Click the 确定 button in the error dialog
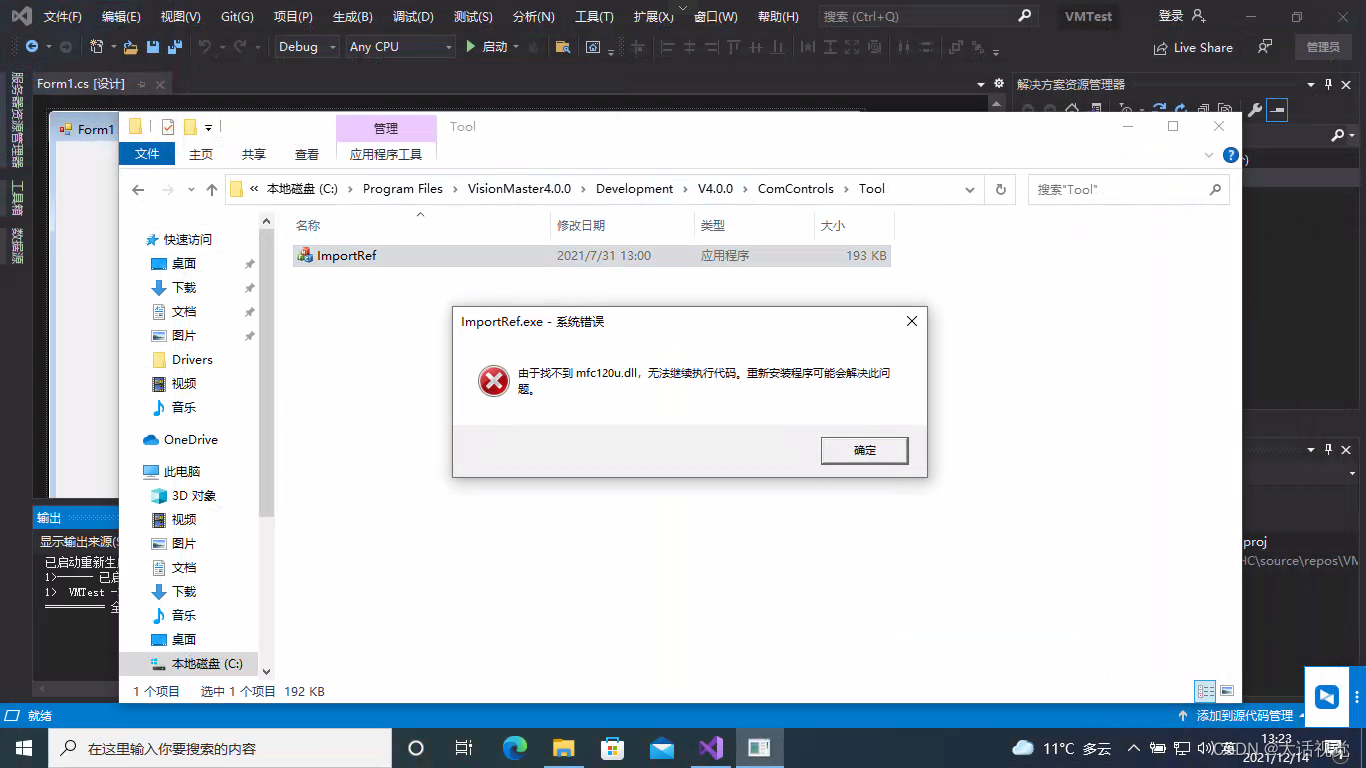The width and height of the screenshot is (1366, 768). [x=864, y=450]
